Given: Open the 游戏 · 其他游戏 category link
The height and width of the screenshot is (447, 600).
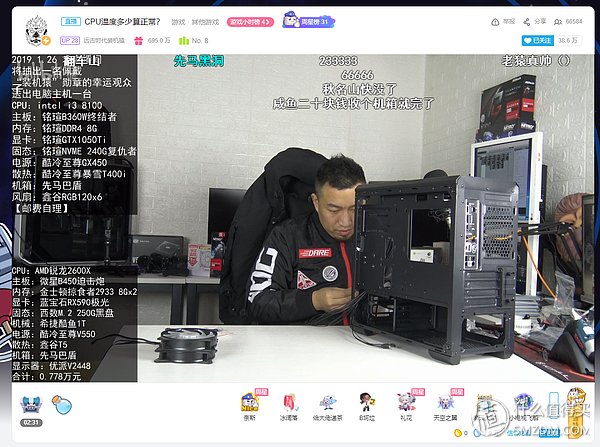Looking at the screenshot, I should 195,22.
